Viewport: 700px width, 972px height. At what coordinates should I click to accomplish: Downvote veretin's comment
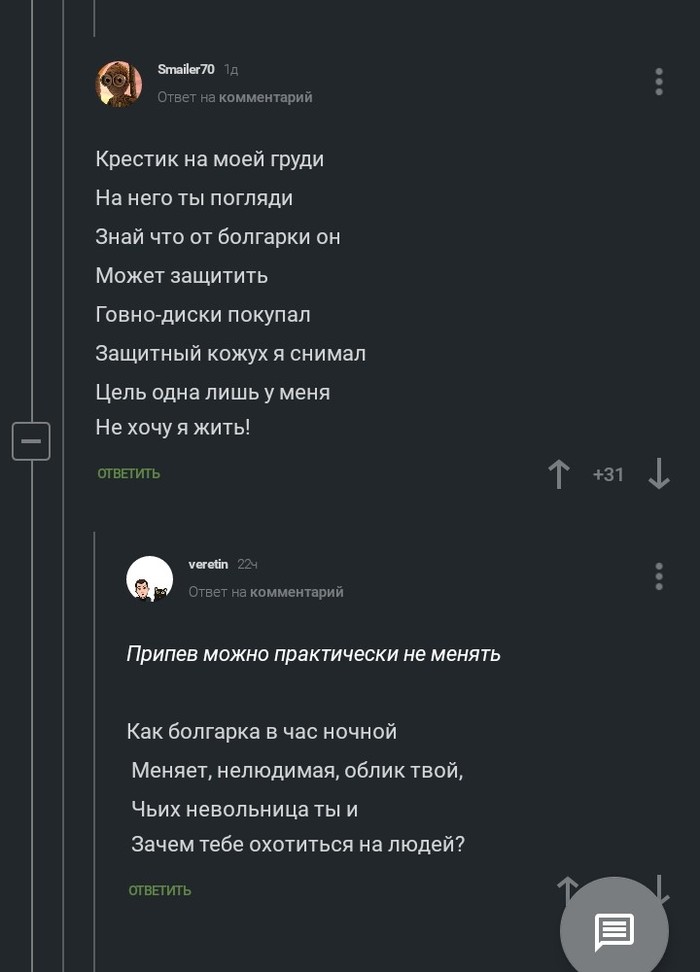[661, 884]
